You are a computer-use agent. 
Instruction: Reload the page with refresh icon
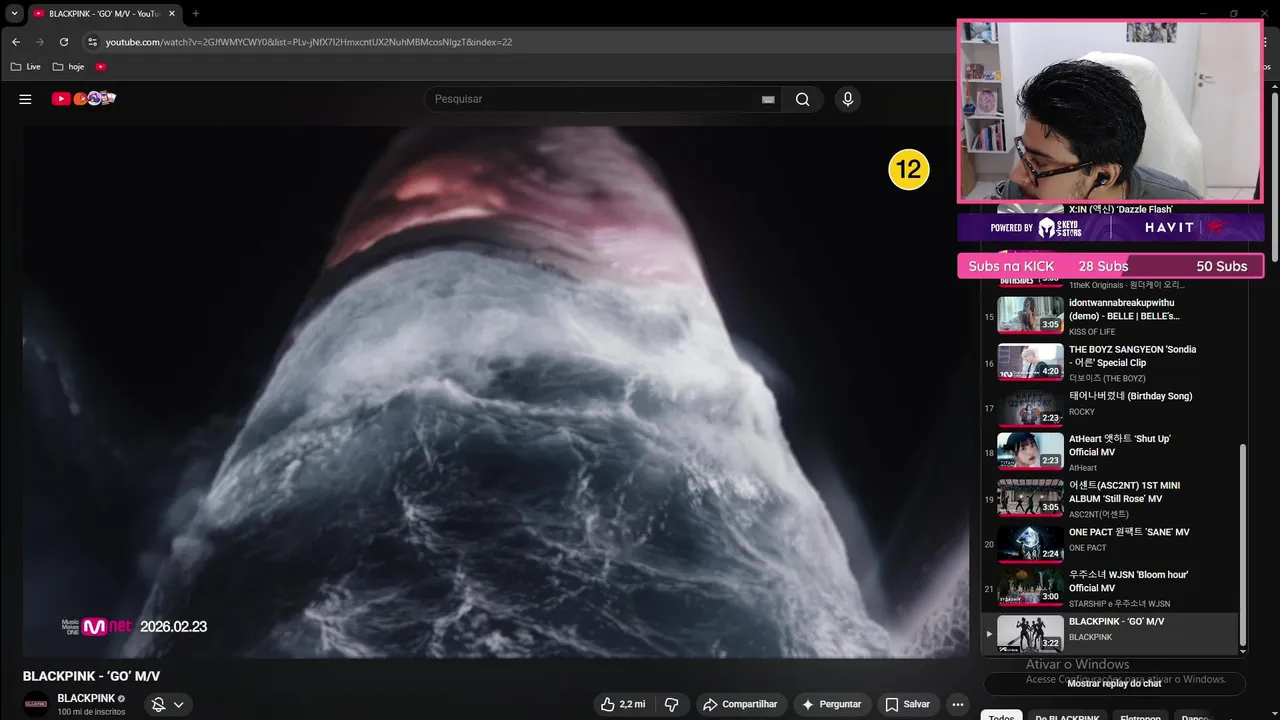click(x=64, y=42)
